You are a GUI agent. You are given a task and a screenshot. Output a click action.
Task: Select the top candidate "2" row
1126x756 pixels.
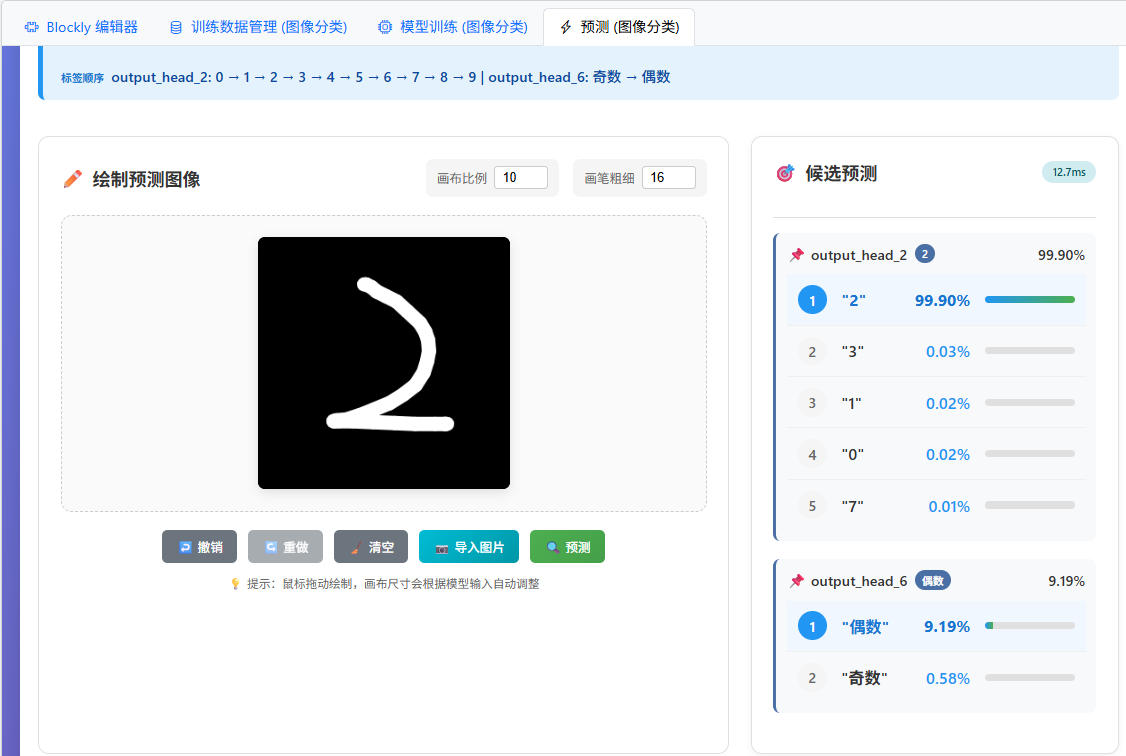[936, 300]
